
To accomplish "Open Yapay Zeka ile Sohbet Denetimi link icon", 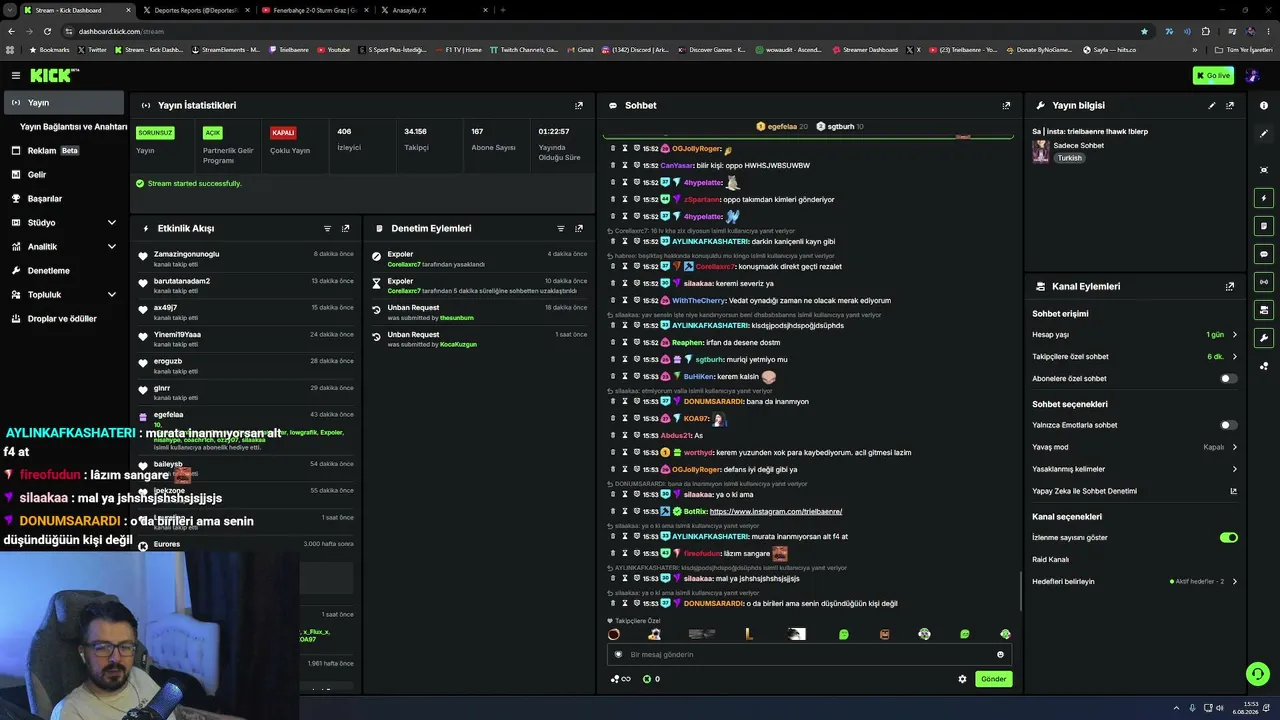I will tap(1233, 491).
